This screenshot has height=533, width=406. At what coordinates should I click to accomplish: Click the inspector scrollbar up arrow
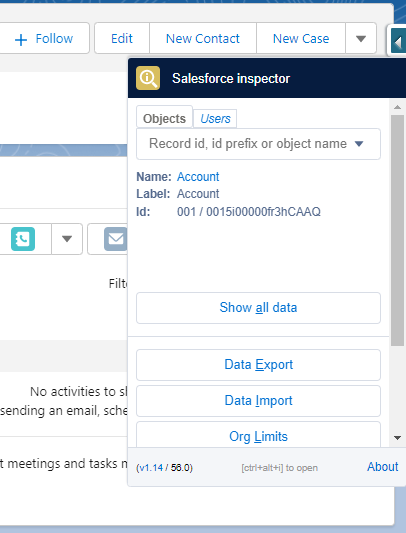point(397,107)
